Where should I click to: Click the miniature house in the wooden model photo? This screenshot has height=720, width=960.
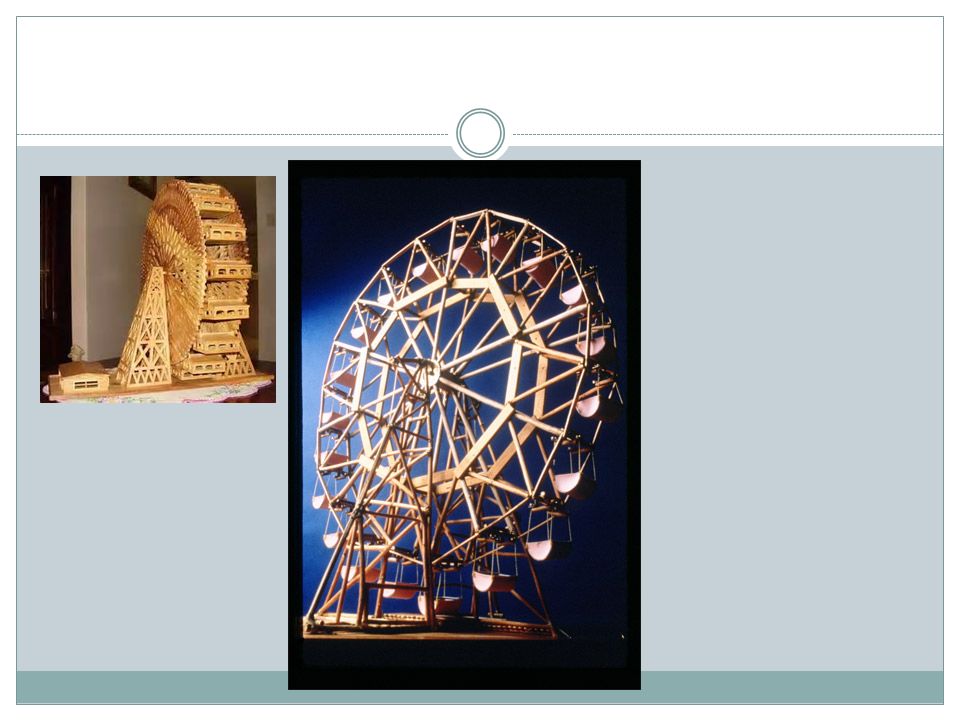point(83,377)
